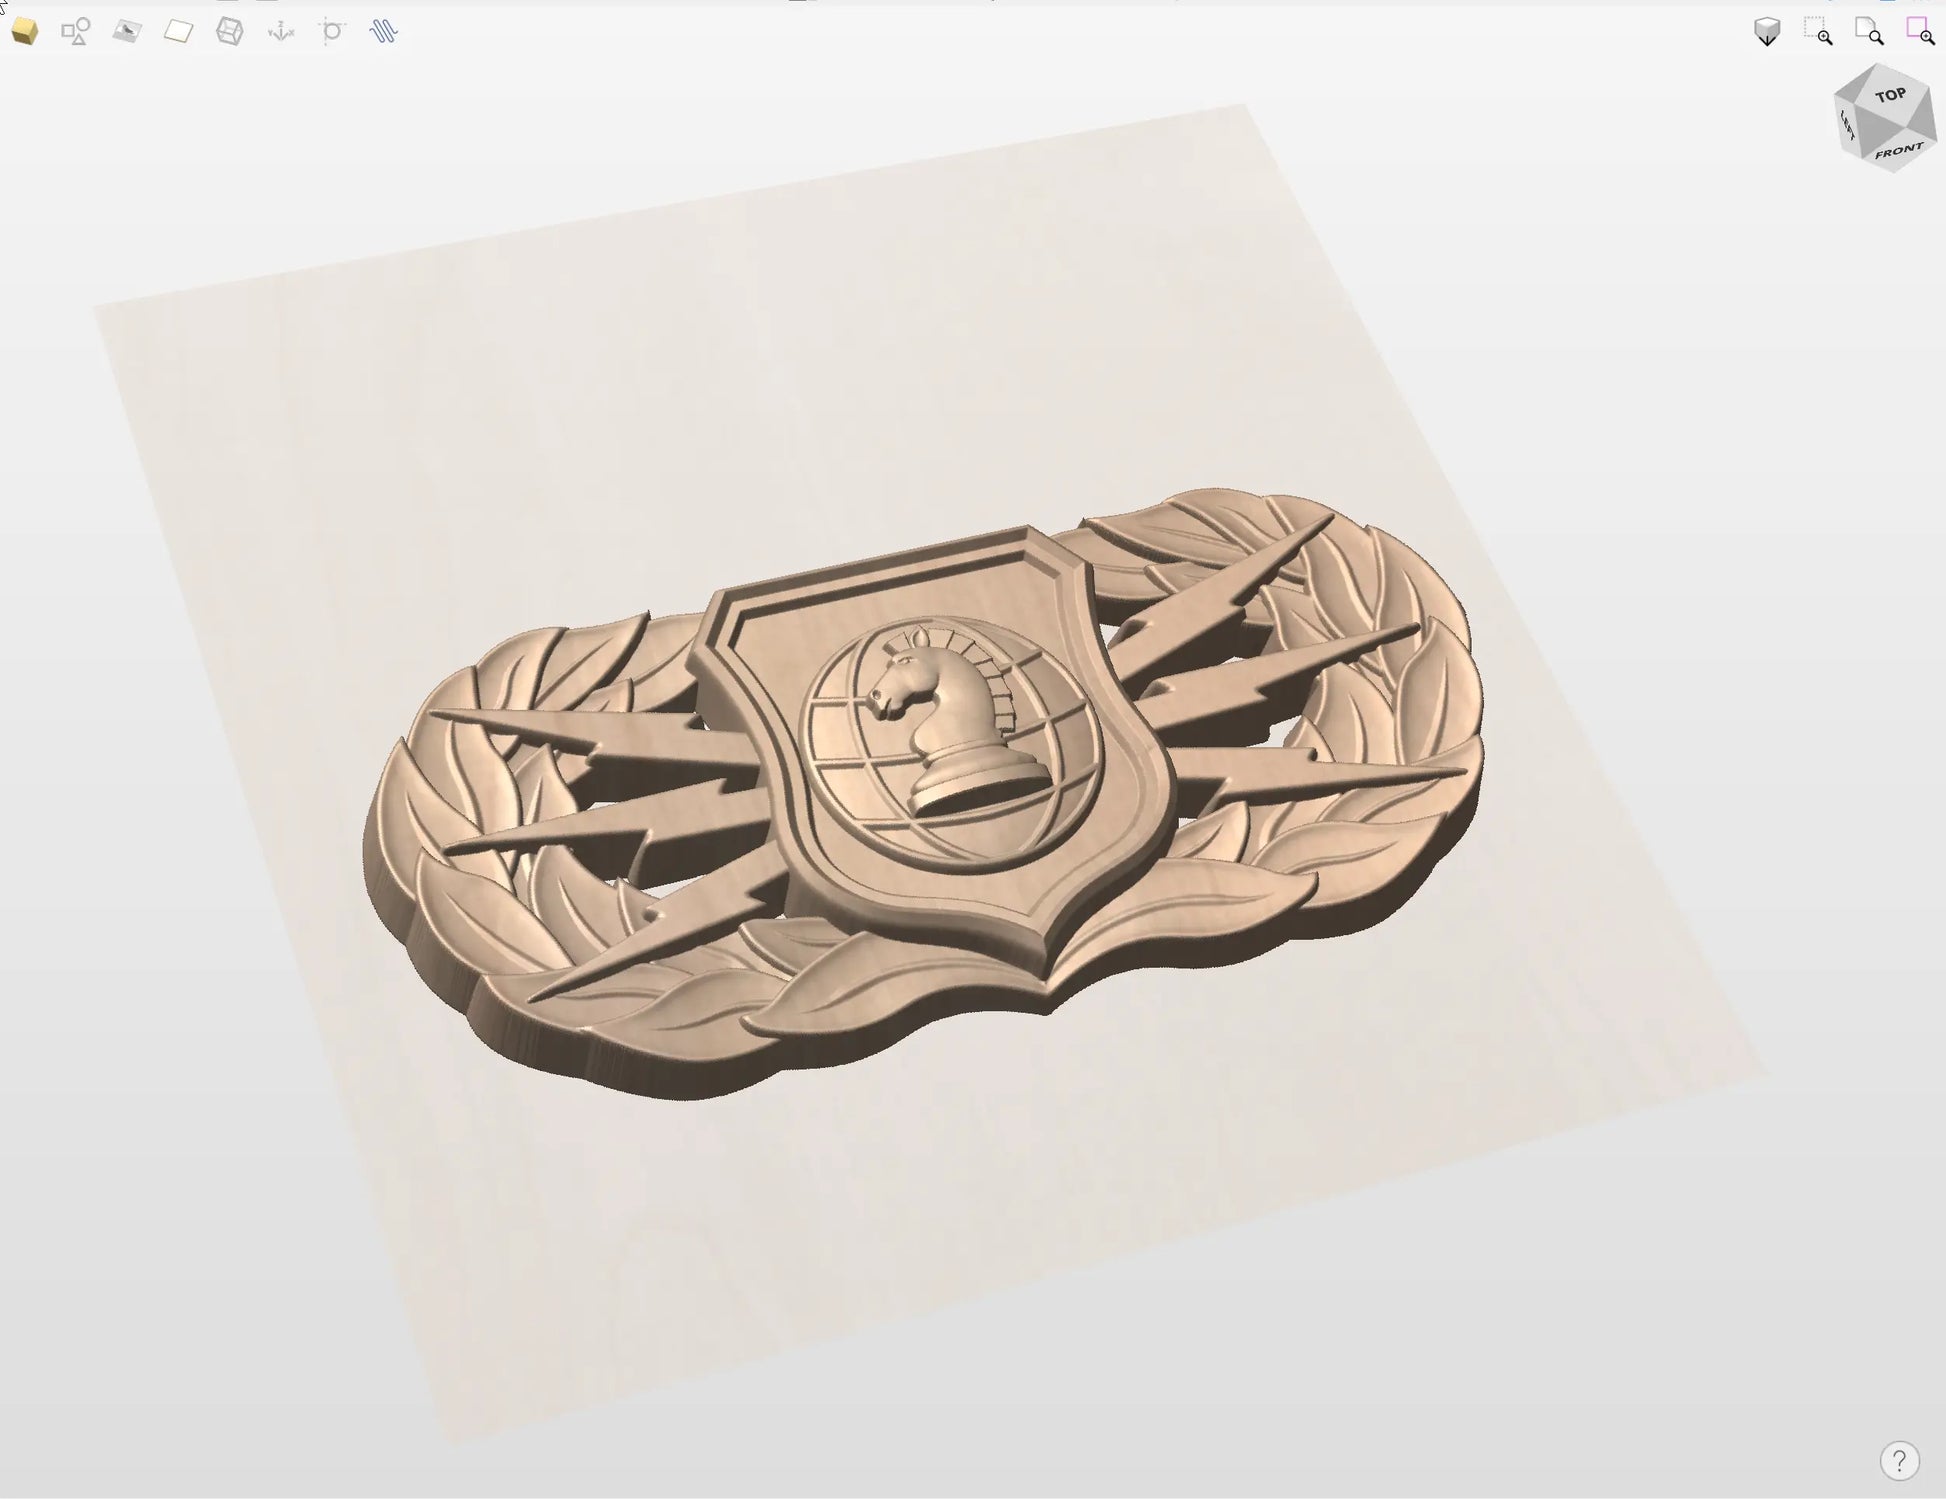Select the zoom-to-box dotted rectangle icon
Viewport: 1946px width, 1499px height.
pyautogui.click(x=1818, y=32)
